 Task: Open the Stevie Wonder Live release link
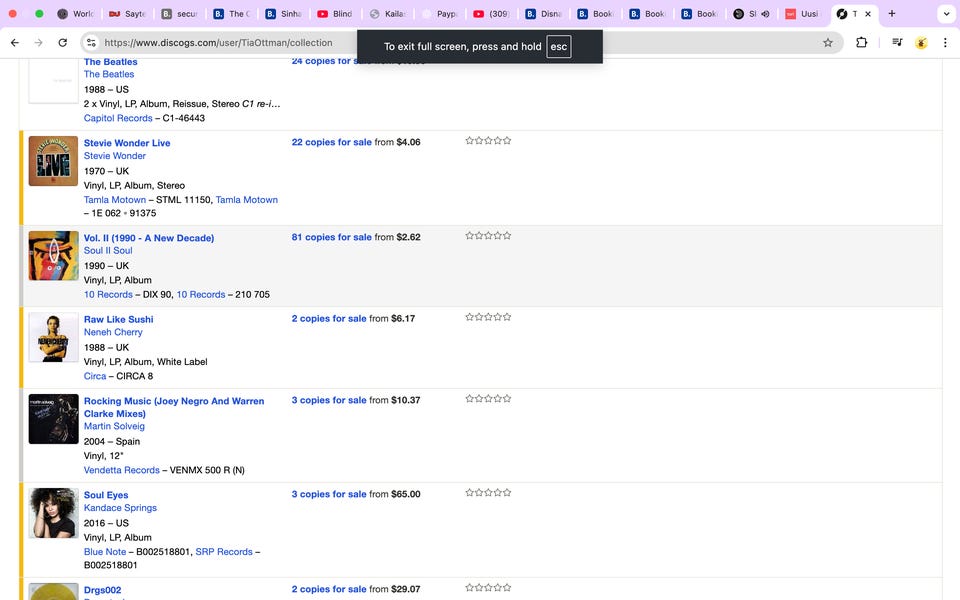(127, 143)
